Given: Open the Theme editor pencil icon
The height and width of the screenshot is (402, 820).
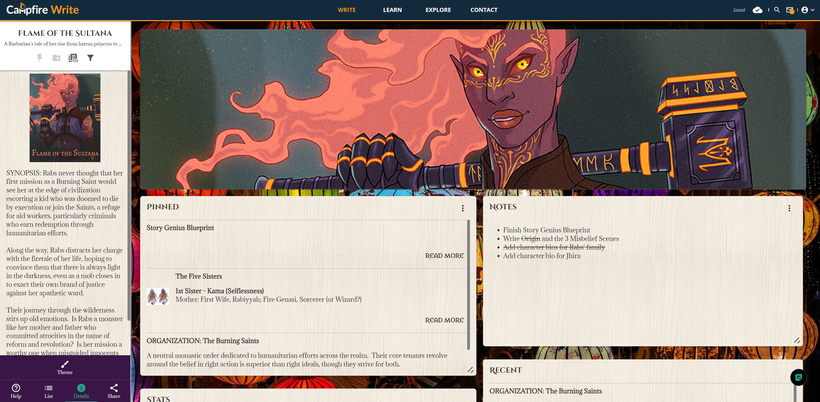Looking at the screenshot, I should click(65, 365).
